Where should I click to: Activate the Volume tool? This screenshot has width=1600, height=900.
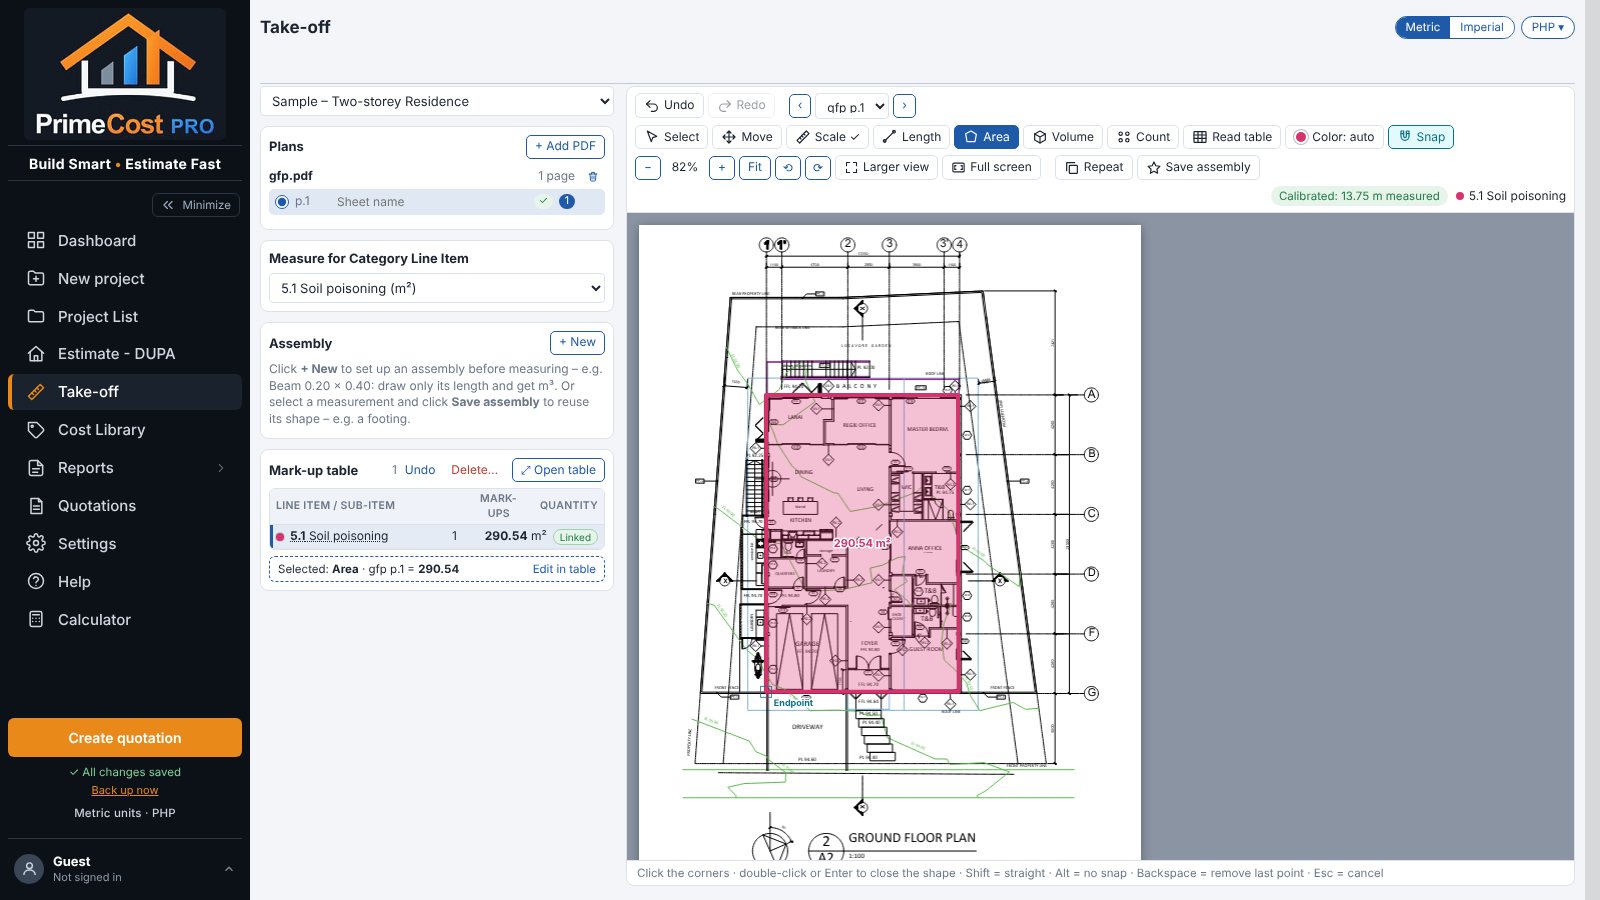1063,137
